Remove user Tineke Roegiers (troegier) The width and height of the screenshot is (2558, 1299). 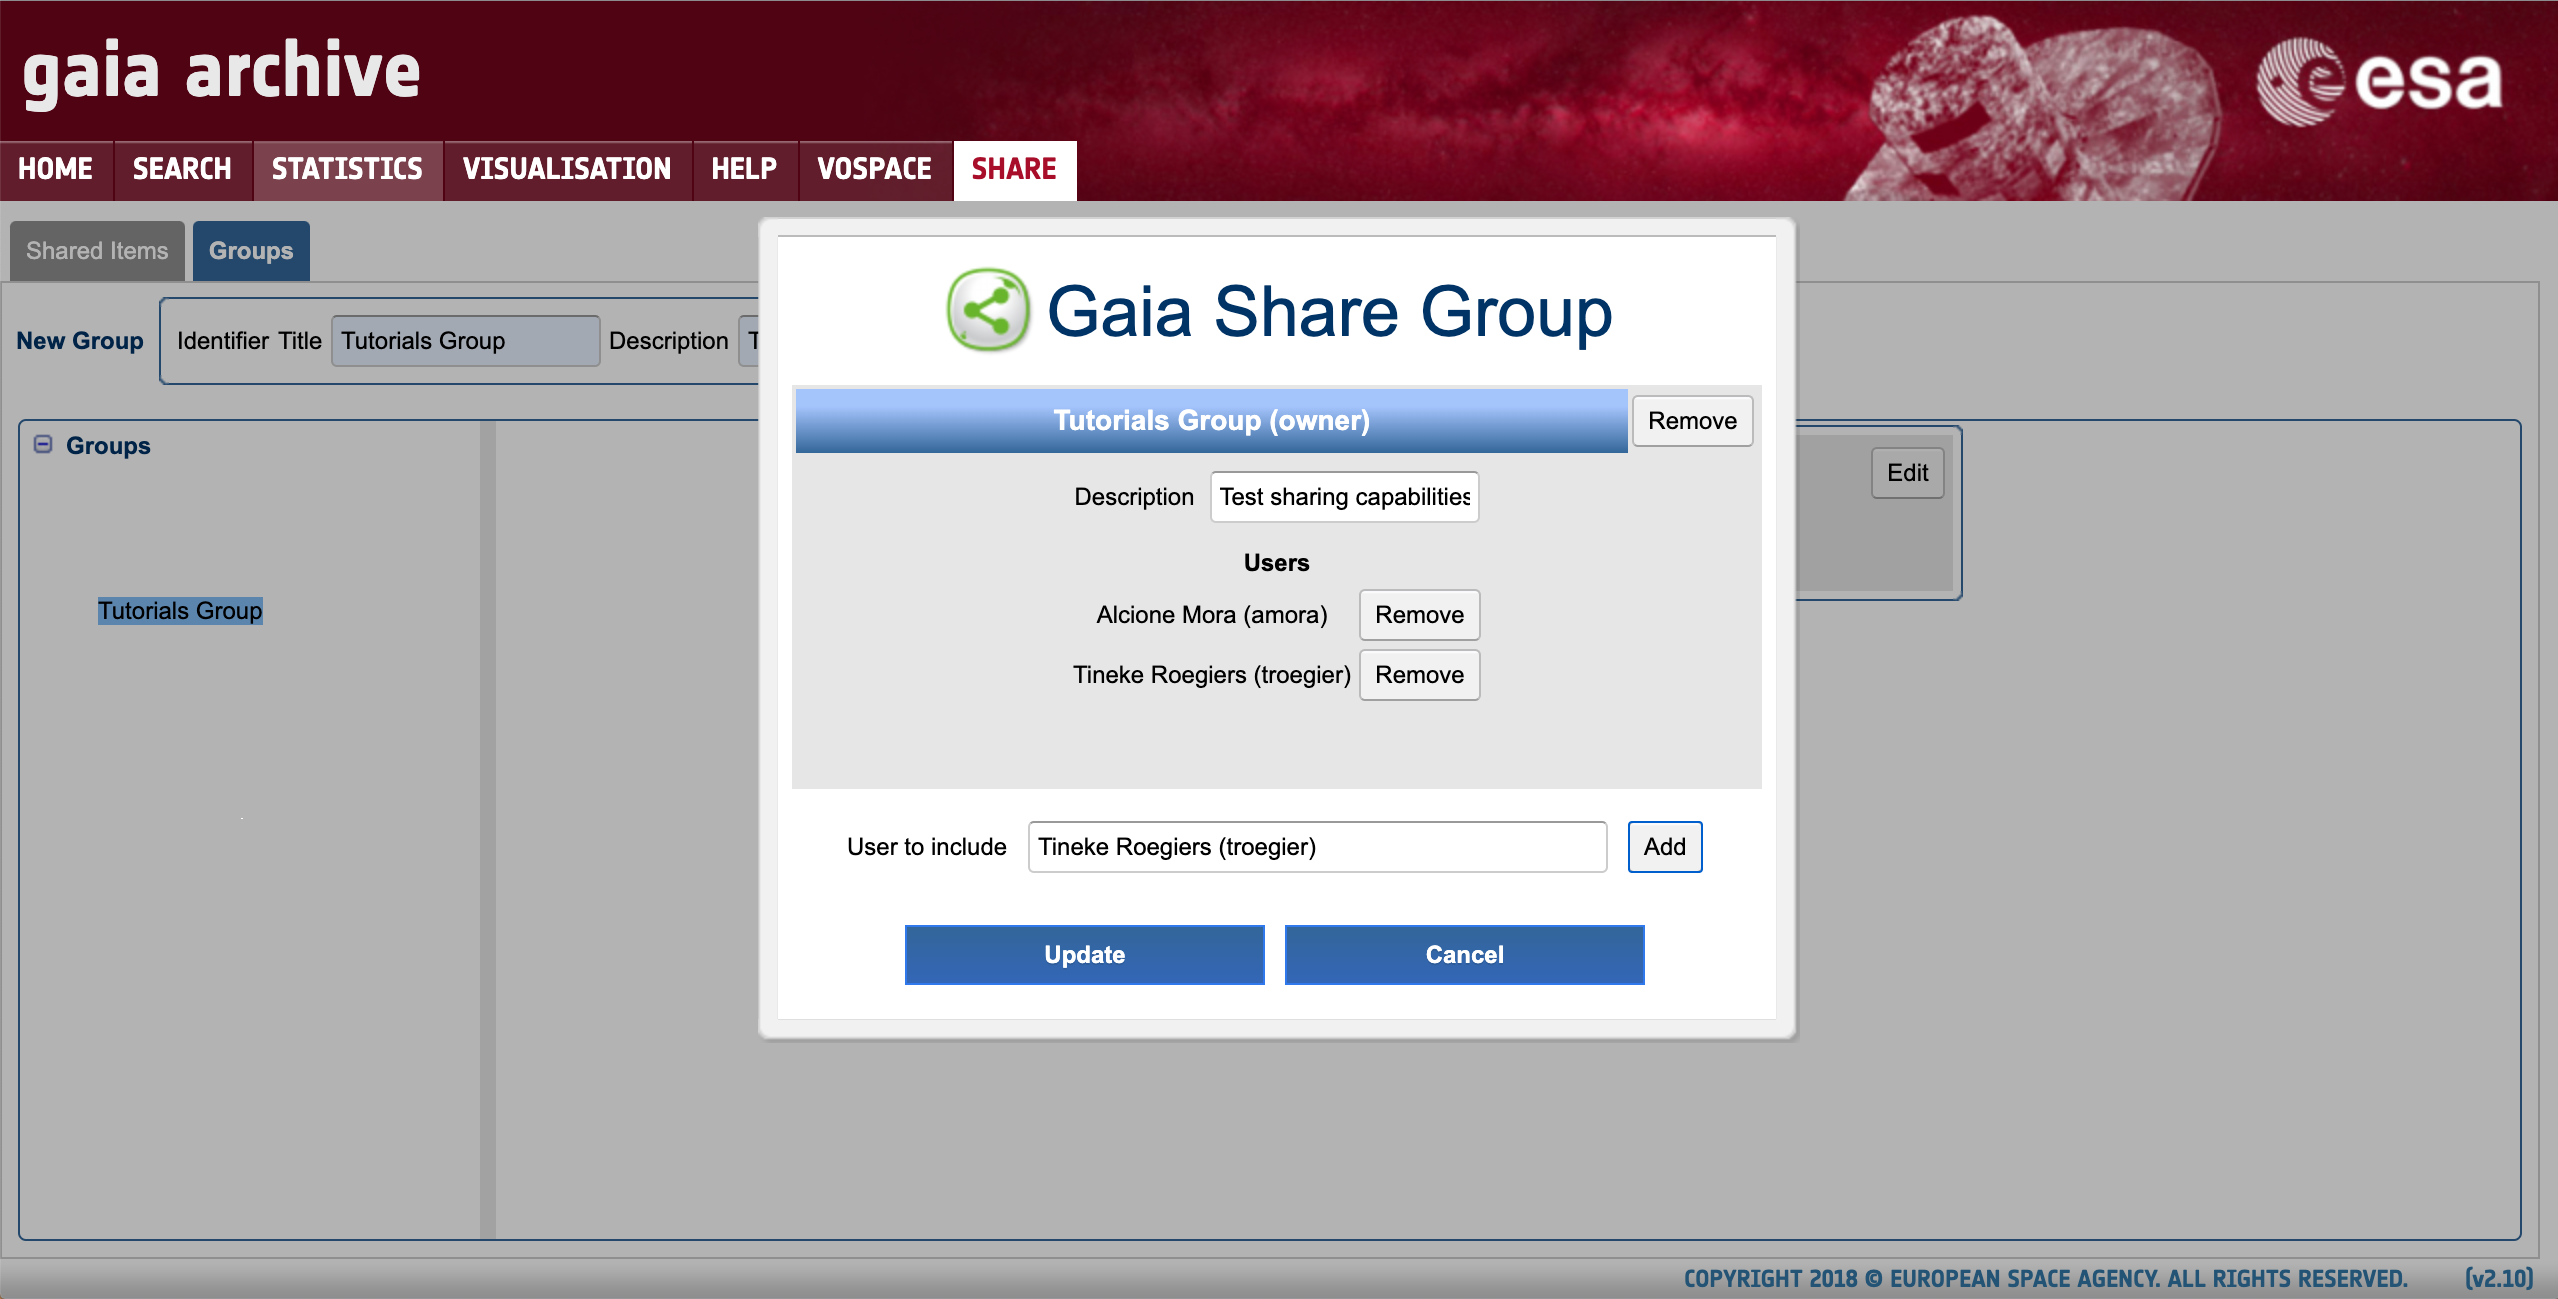click(x=1419, y=675)
